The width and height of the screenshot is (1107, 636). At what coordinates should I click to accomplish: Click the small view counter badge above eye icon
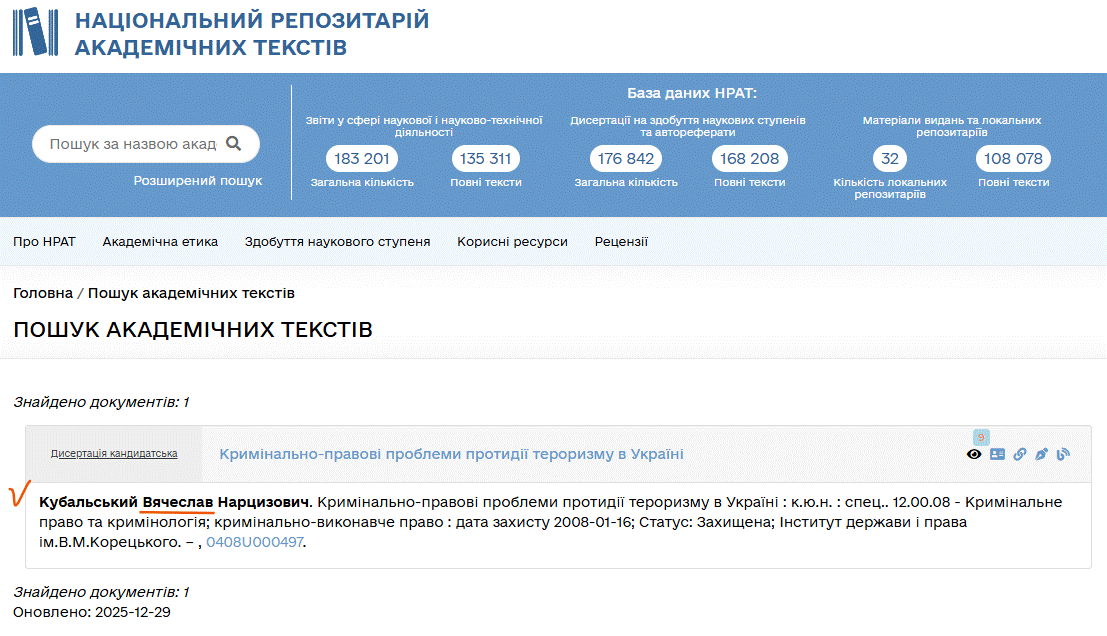[x=981, y=437]
